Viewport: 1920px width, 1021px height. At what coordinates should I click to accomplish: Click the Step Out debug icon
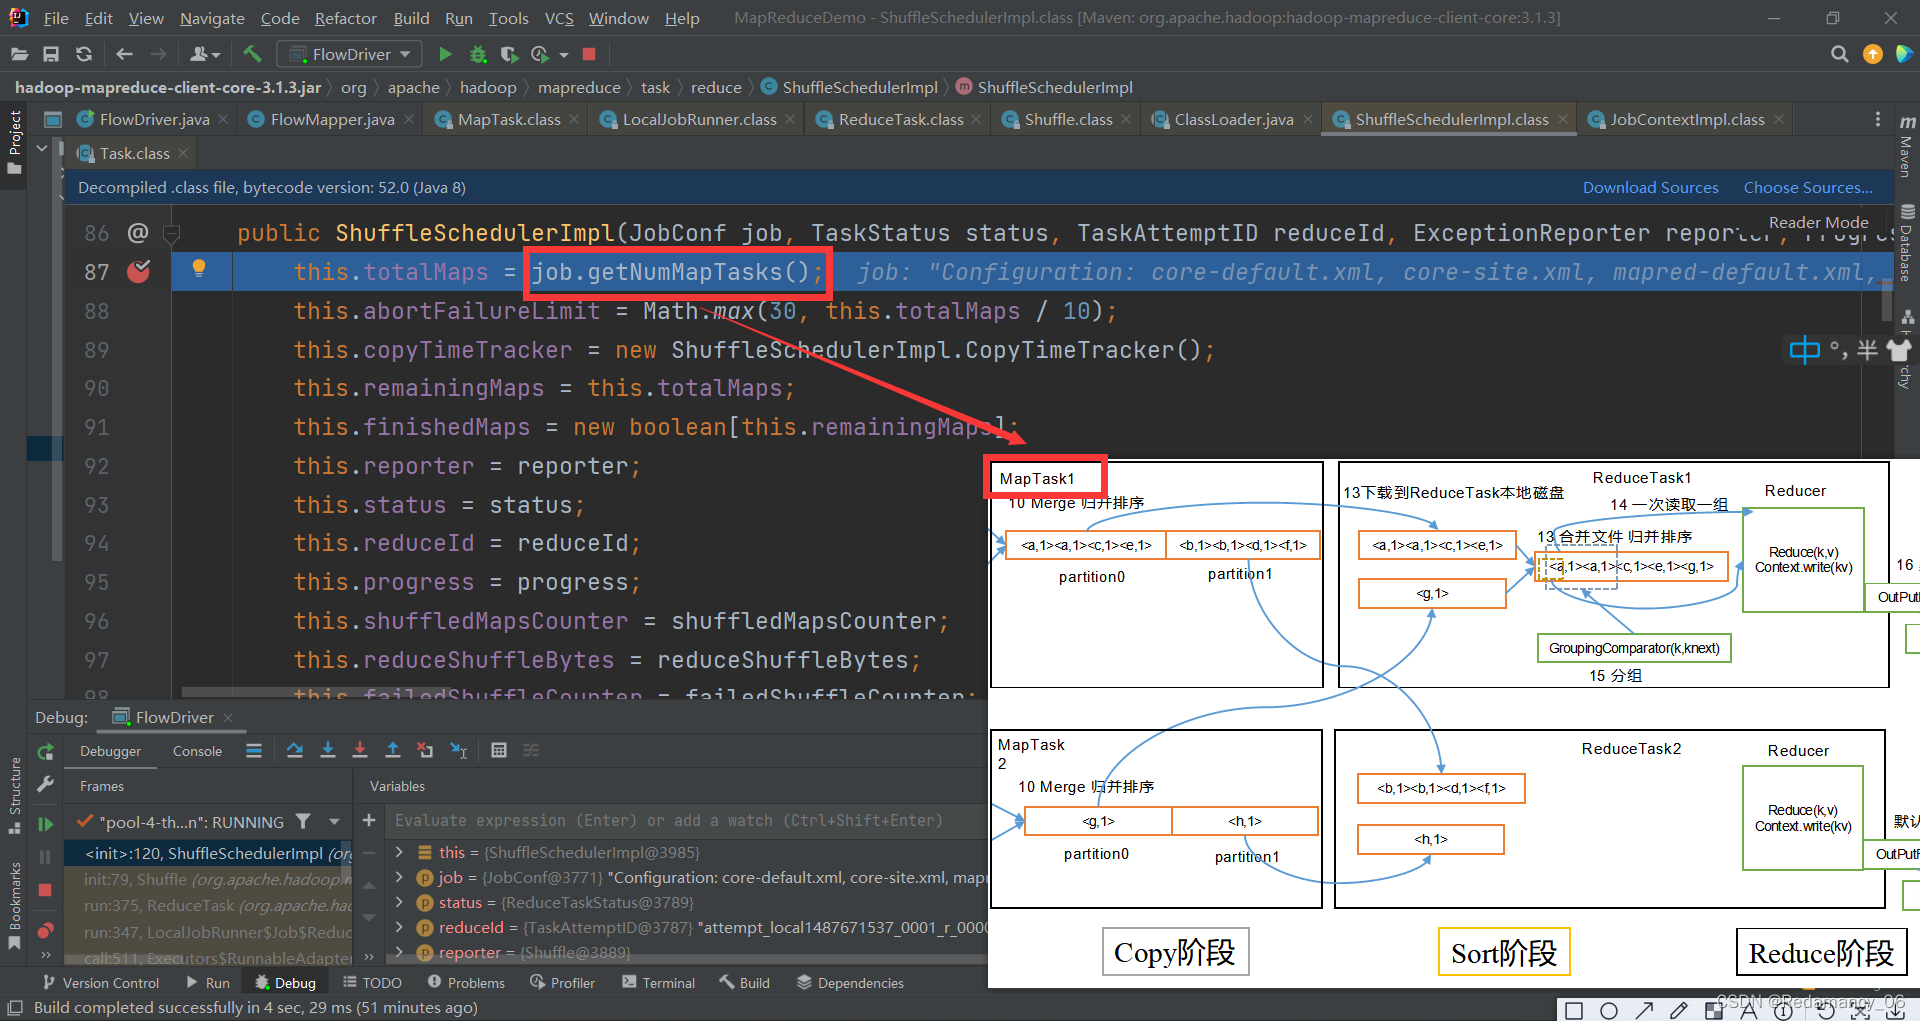click(x=393, y=750)
